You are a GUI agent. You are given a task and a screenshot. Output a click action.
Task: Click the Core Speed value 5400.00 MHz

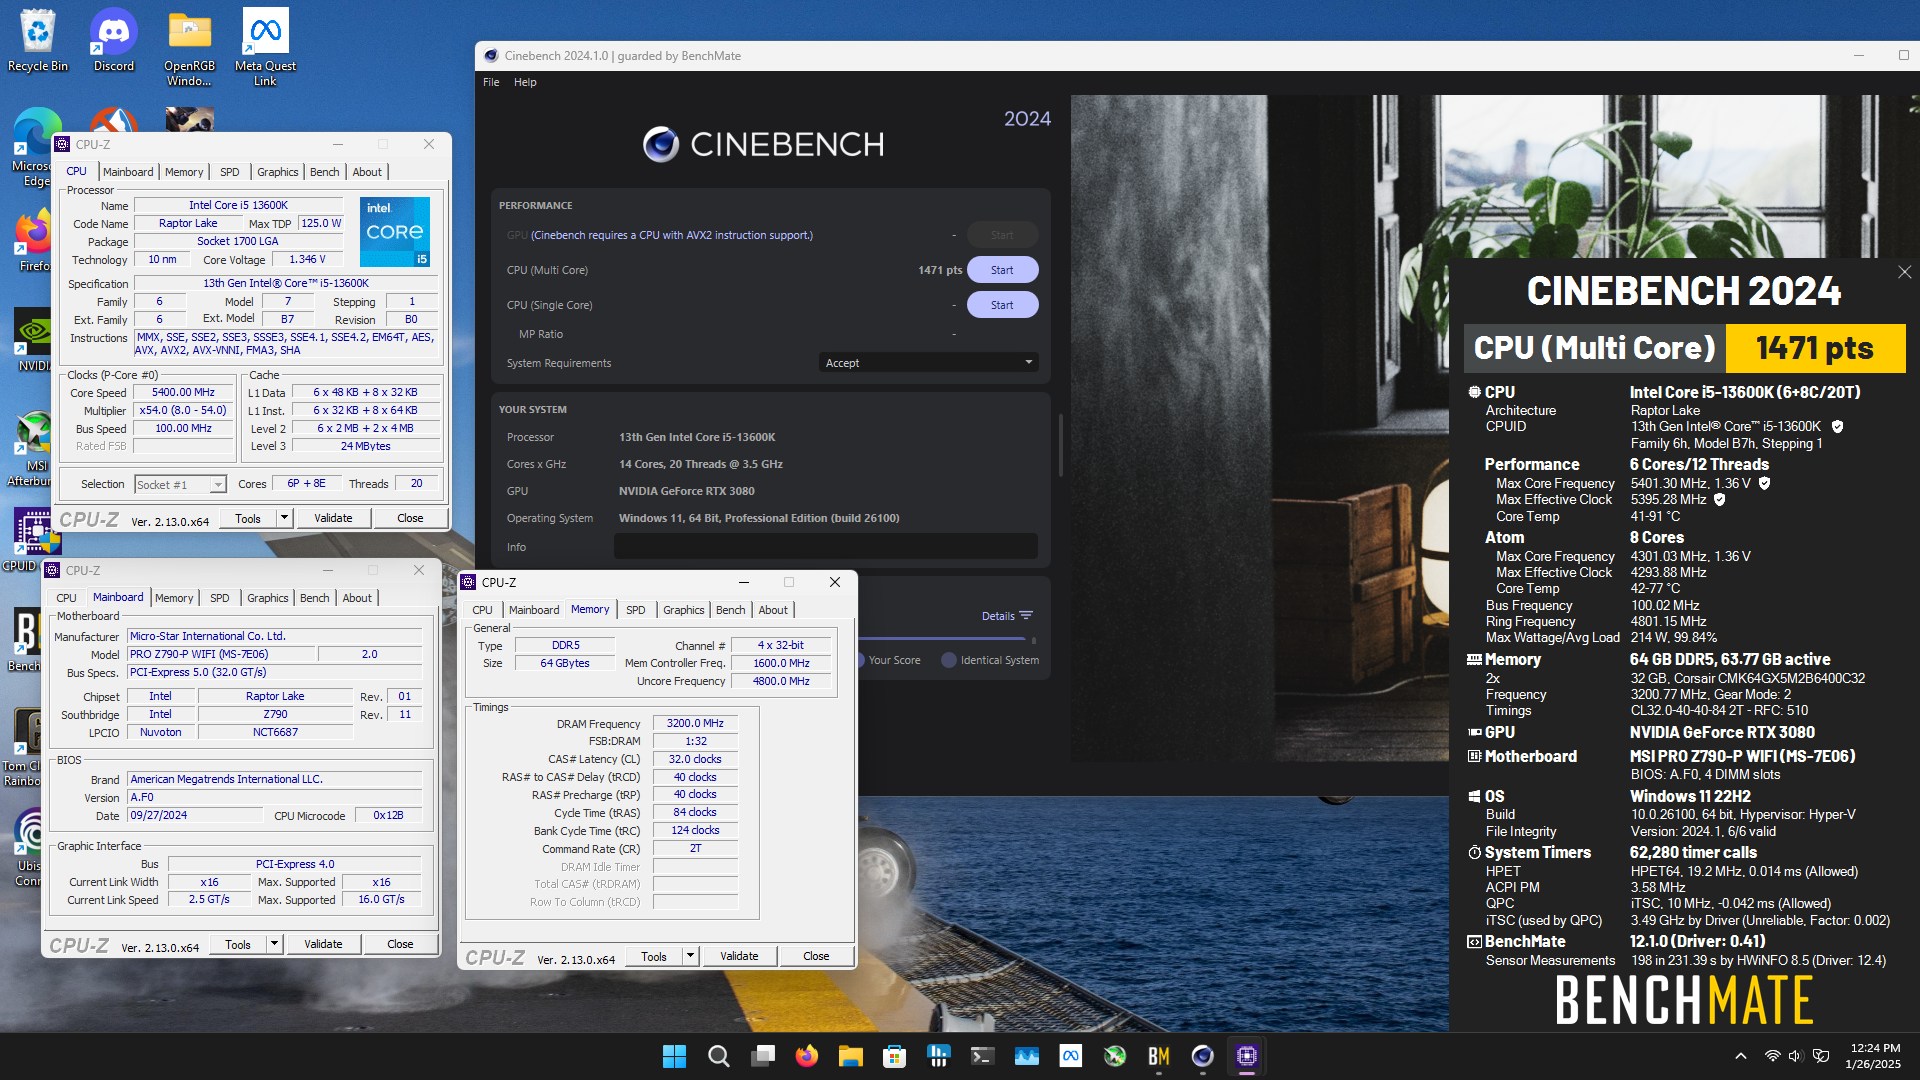[183, 393]
